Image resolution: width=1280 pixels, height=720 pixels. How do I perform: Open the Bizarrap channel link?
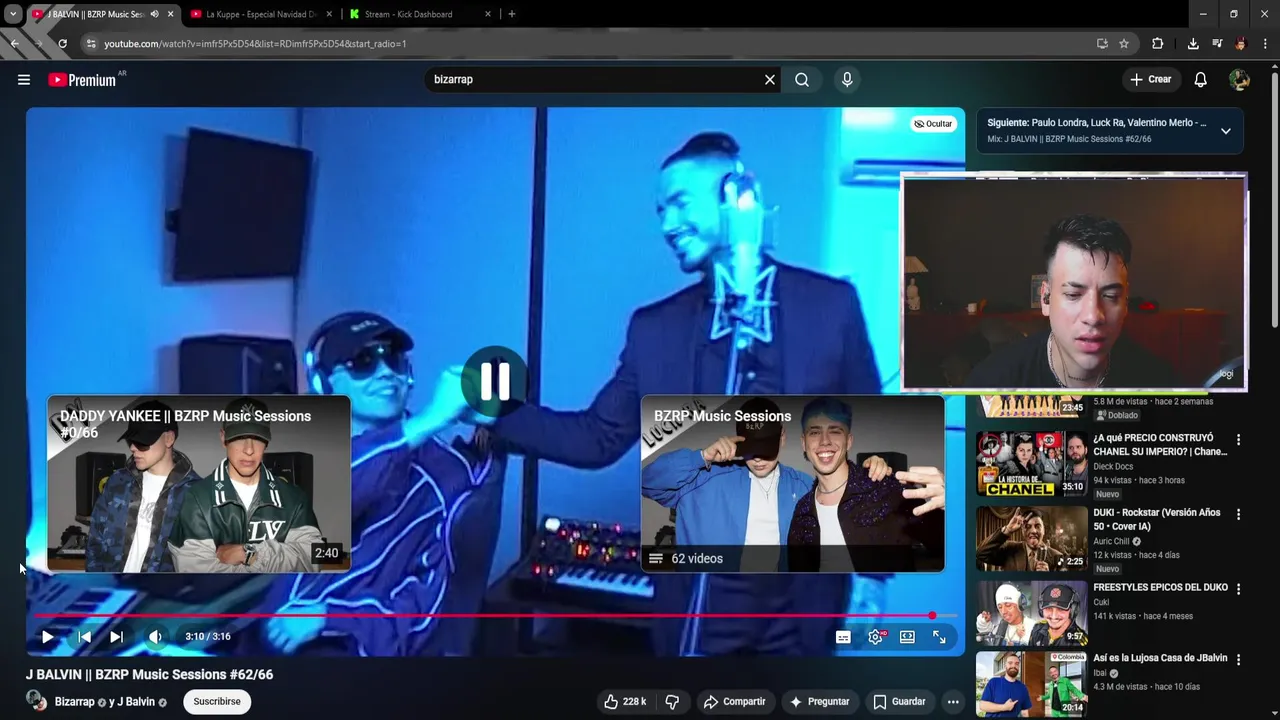tap(75, 702)
